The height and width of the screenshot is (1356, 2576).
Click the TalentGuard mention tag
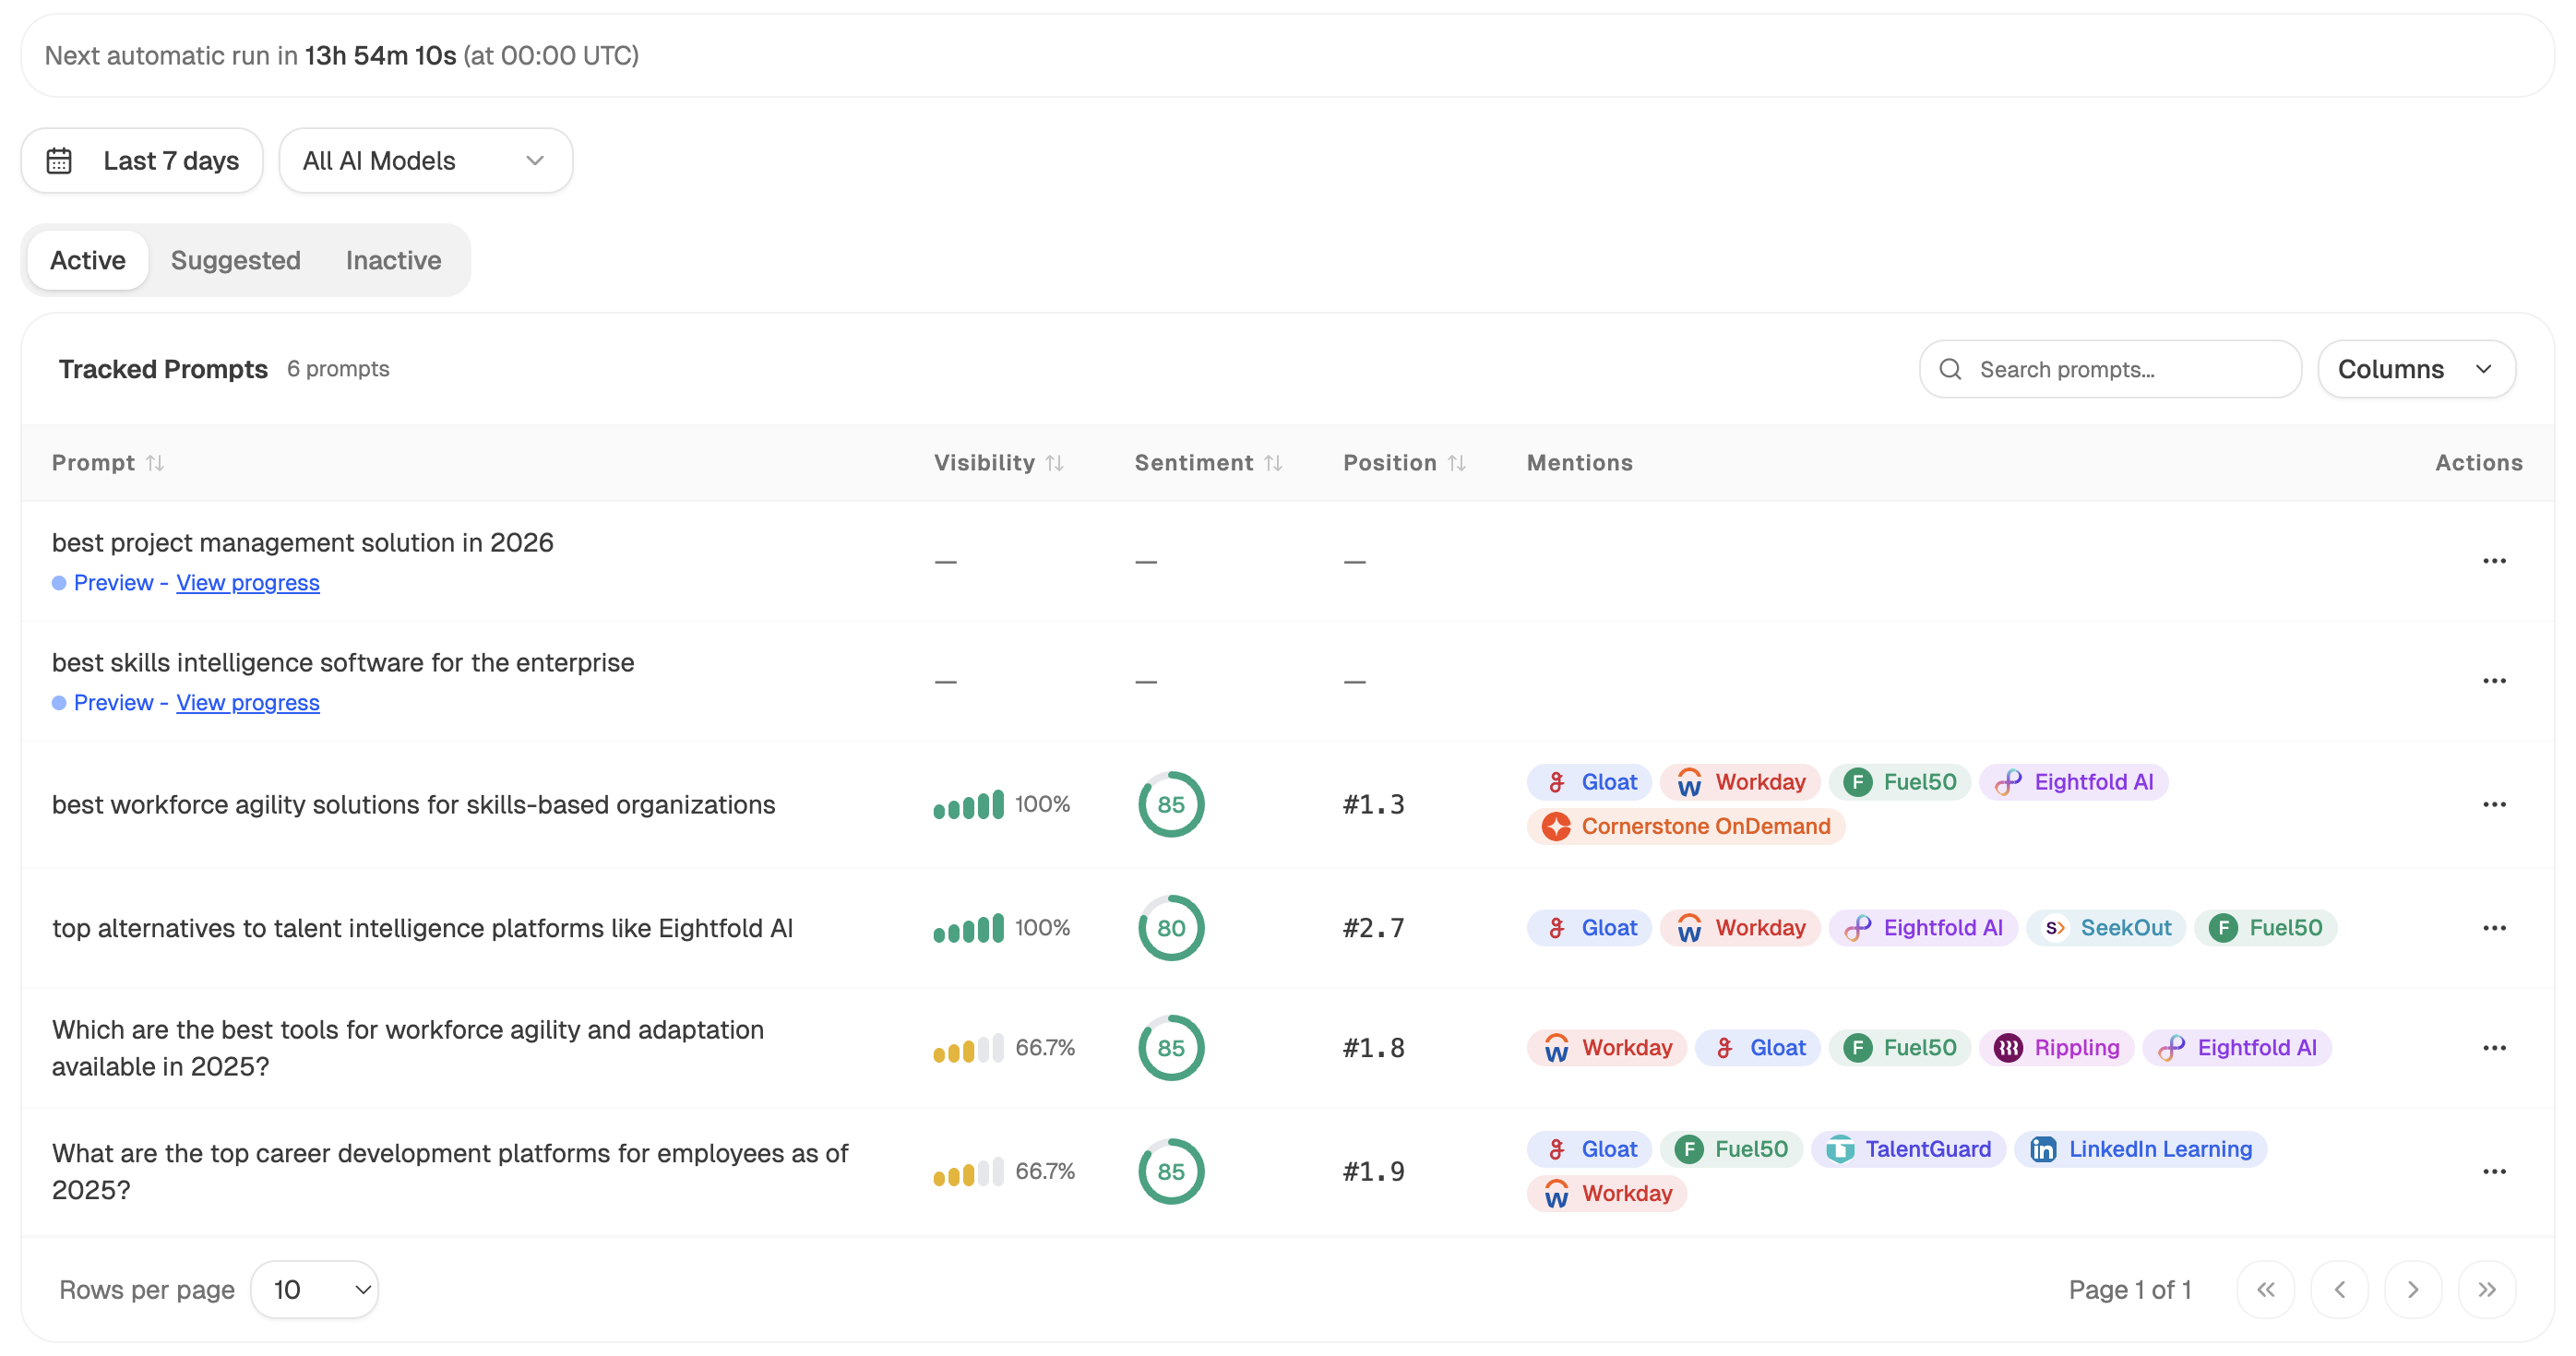(x=1908, y=1150)
